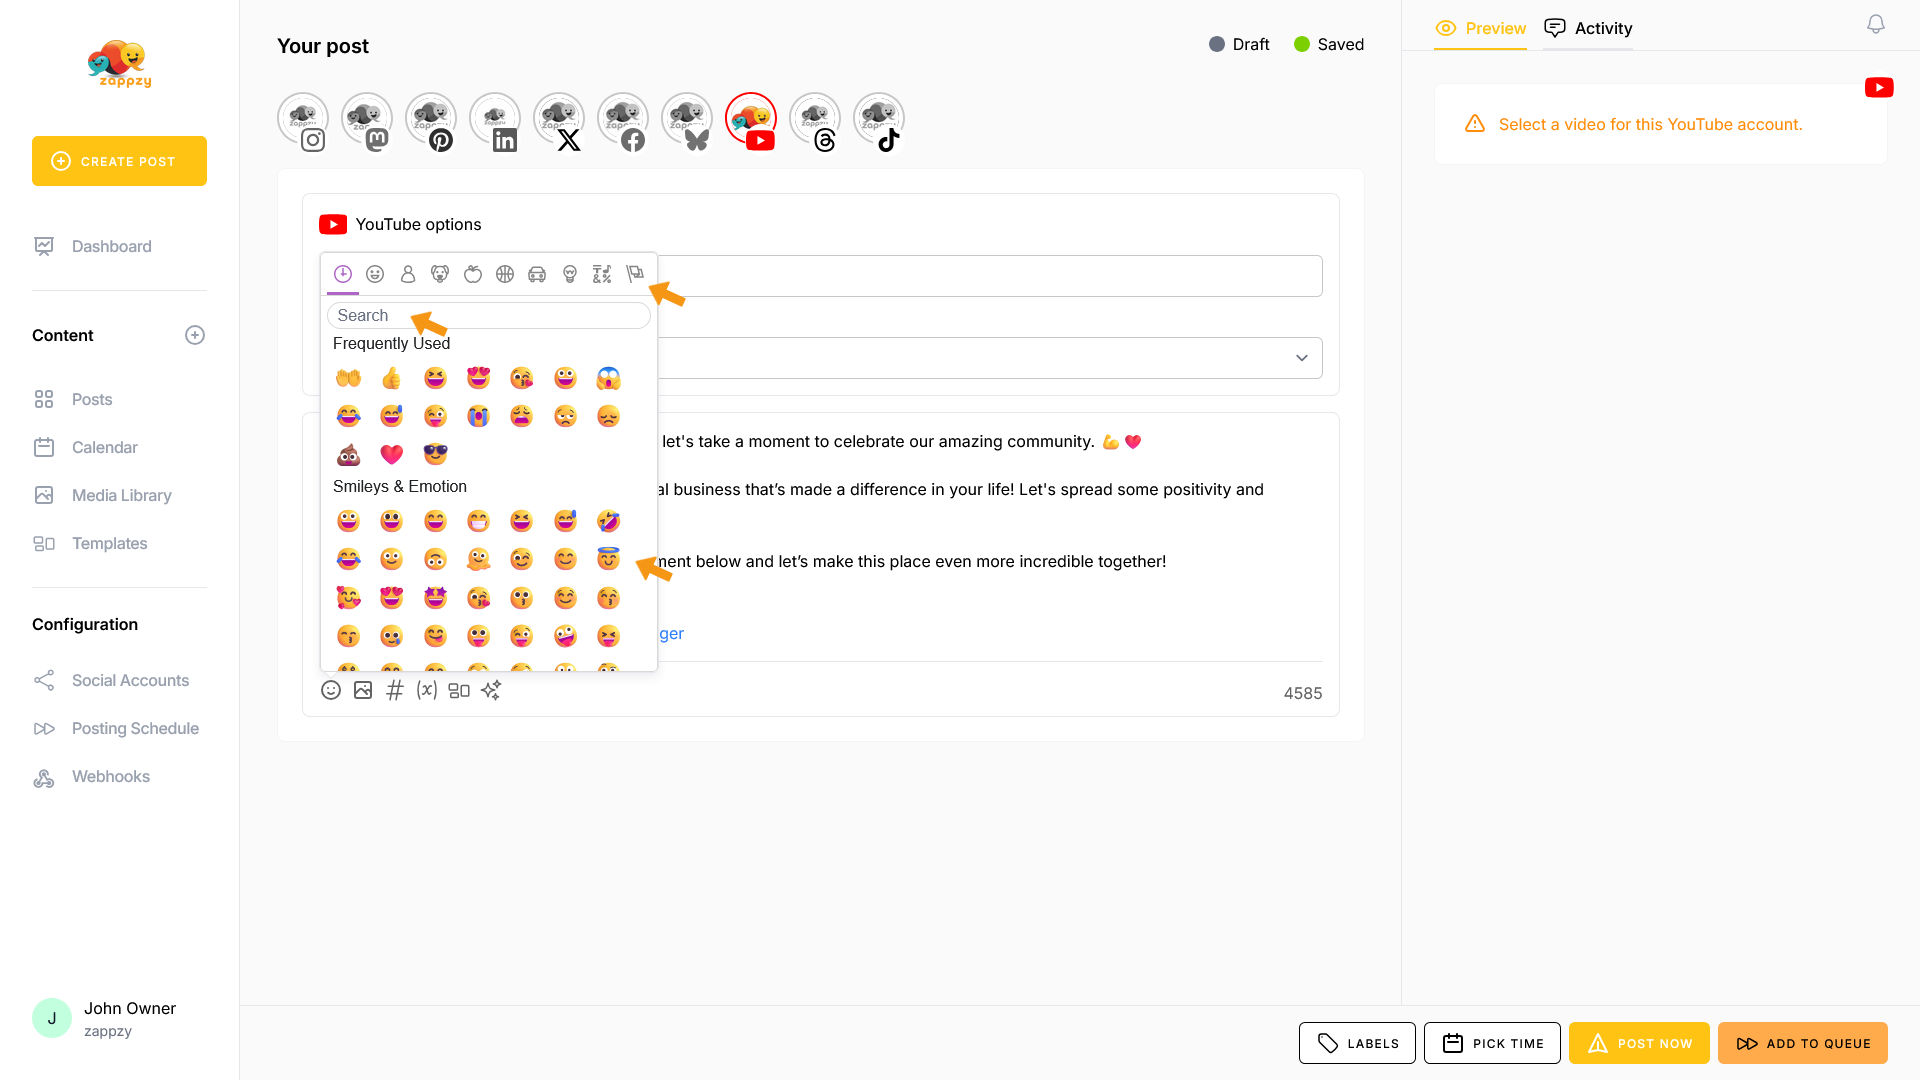The image size is (1920, 1080).
Task: Switch to the Activity tab
Action: (x=1588, y=28)
